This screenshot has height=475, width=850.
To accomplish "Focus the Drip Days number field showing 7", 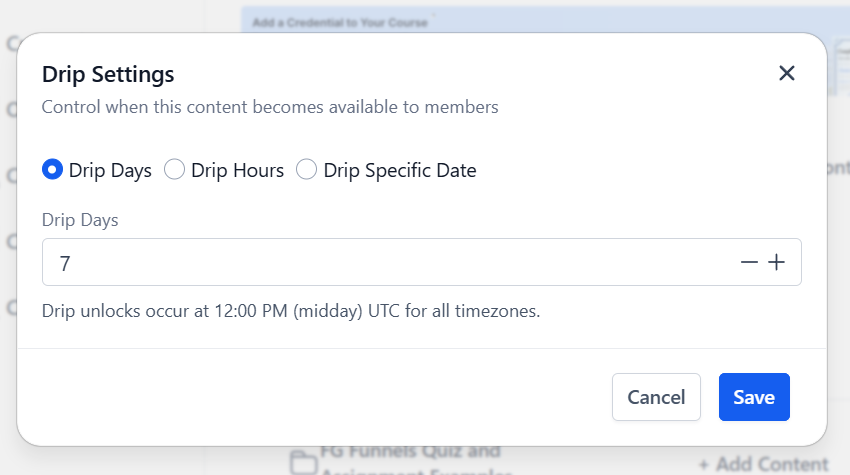I will coord(388,262).
